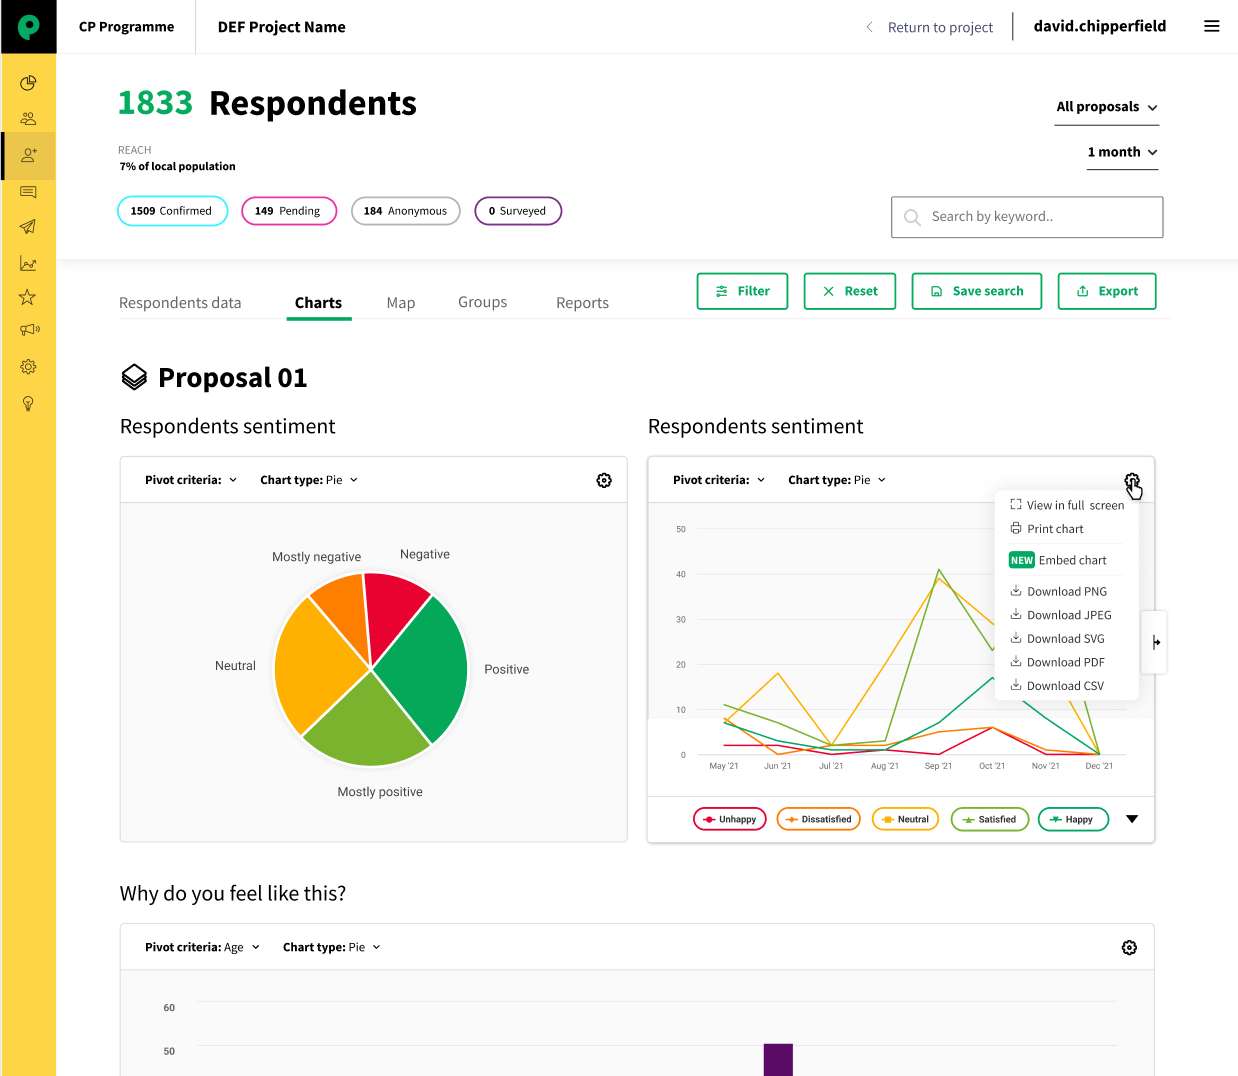1238x1076 pixels.
Task: Click the pie chart icon in sidebar
Action: [28, 83]
